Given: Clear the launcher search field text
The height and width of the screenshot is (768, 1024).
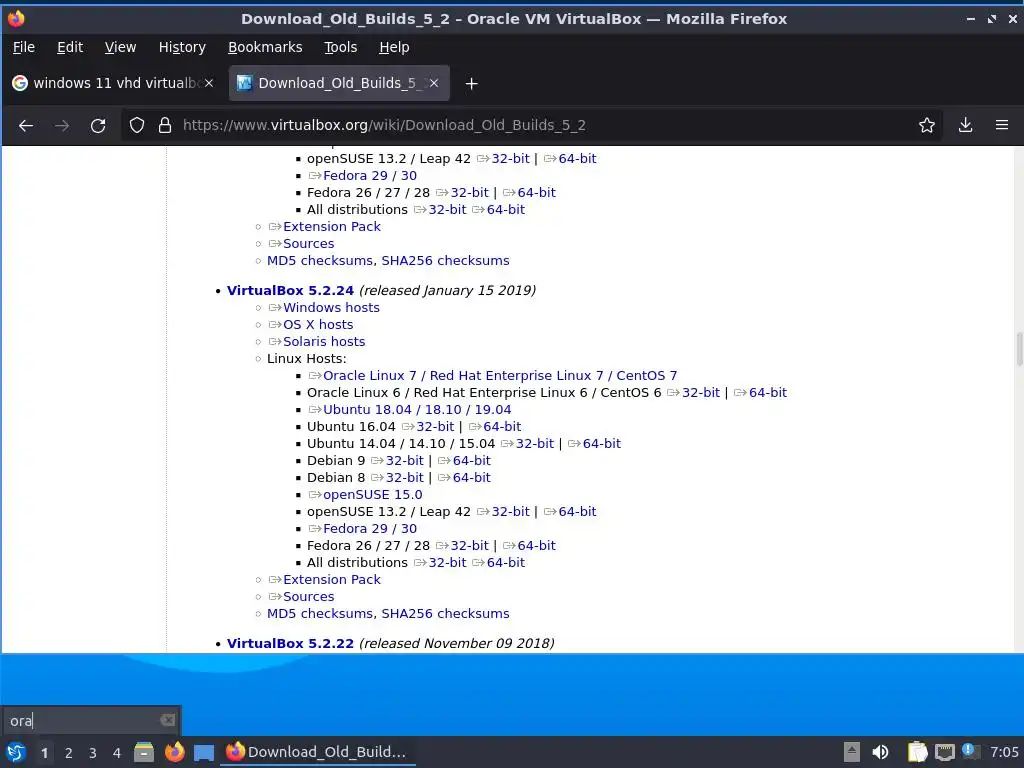Looking at the screenshot, I should pyautogui.click(x=167, y=720).
